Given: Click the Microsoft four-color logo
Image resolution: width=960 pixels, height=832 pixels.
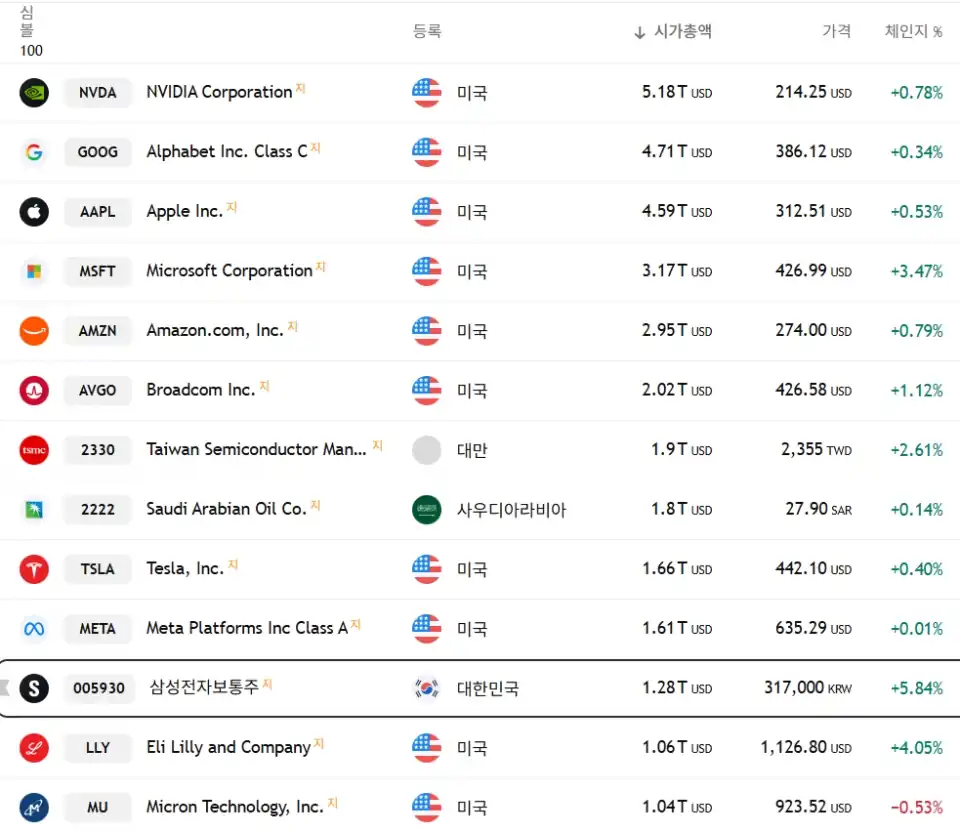Looking at the screenshot, I should click(34, 271).
